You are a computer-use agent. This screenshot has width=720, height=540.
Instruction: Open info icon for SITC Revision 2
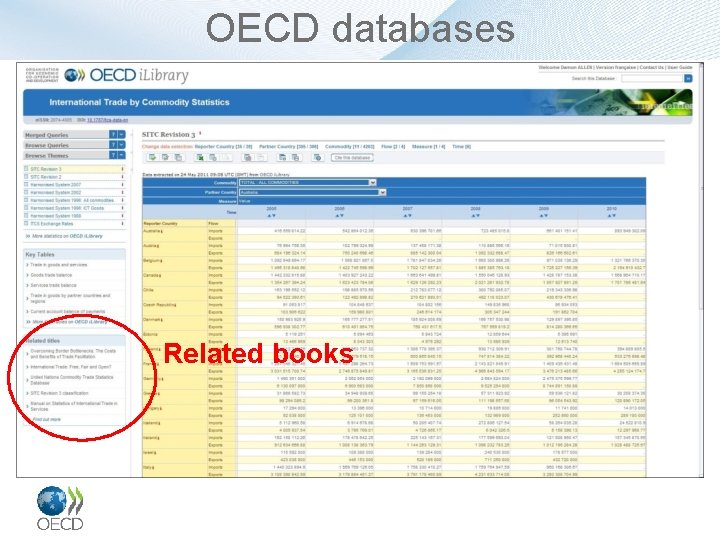(x=122, y=177)
